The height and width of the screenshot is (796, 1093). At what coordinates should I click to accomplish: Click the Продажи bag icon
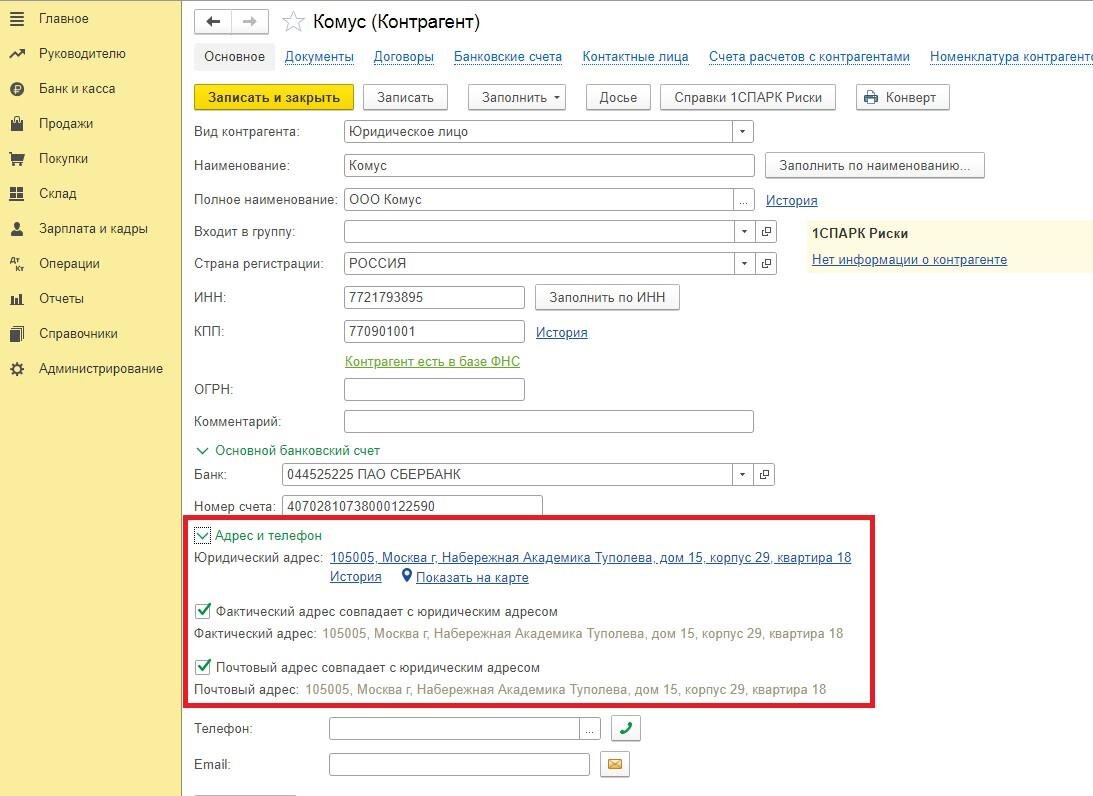17,124
